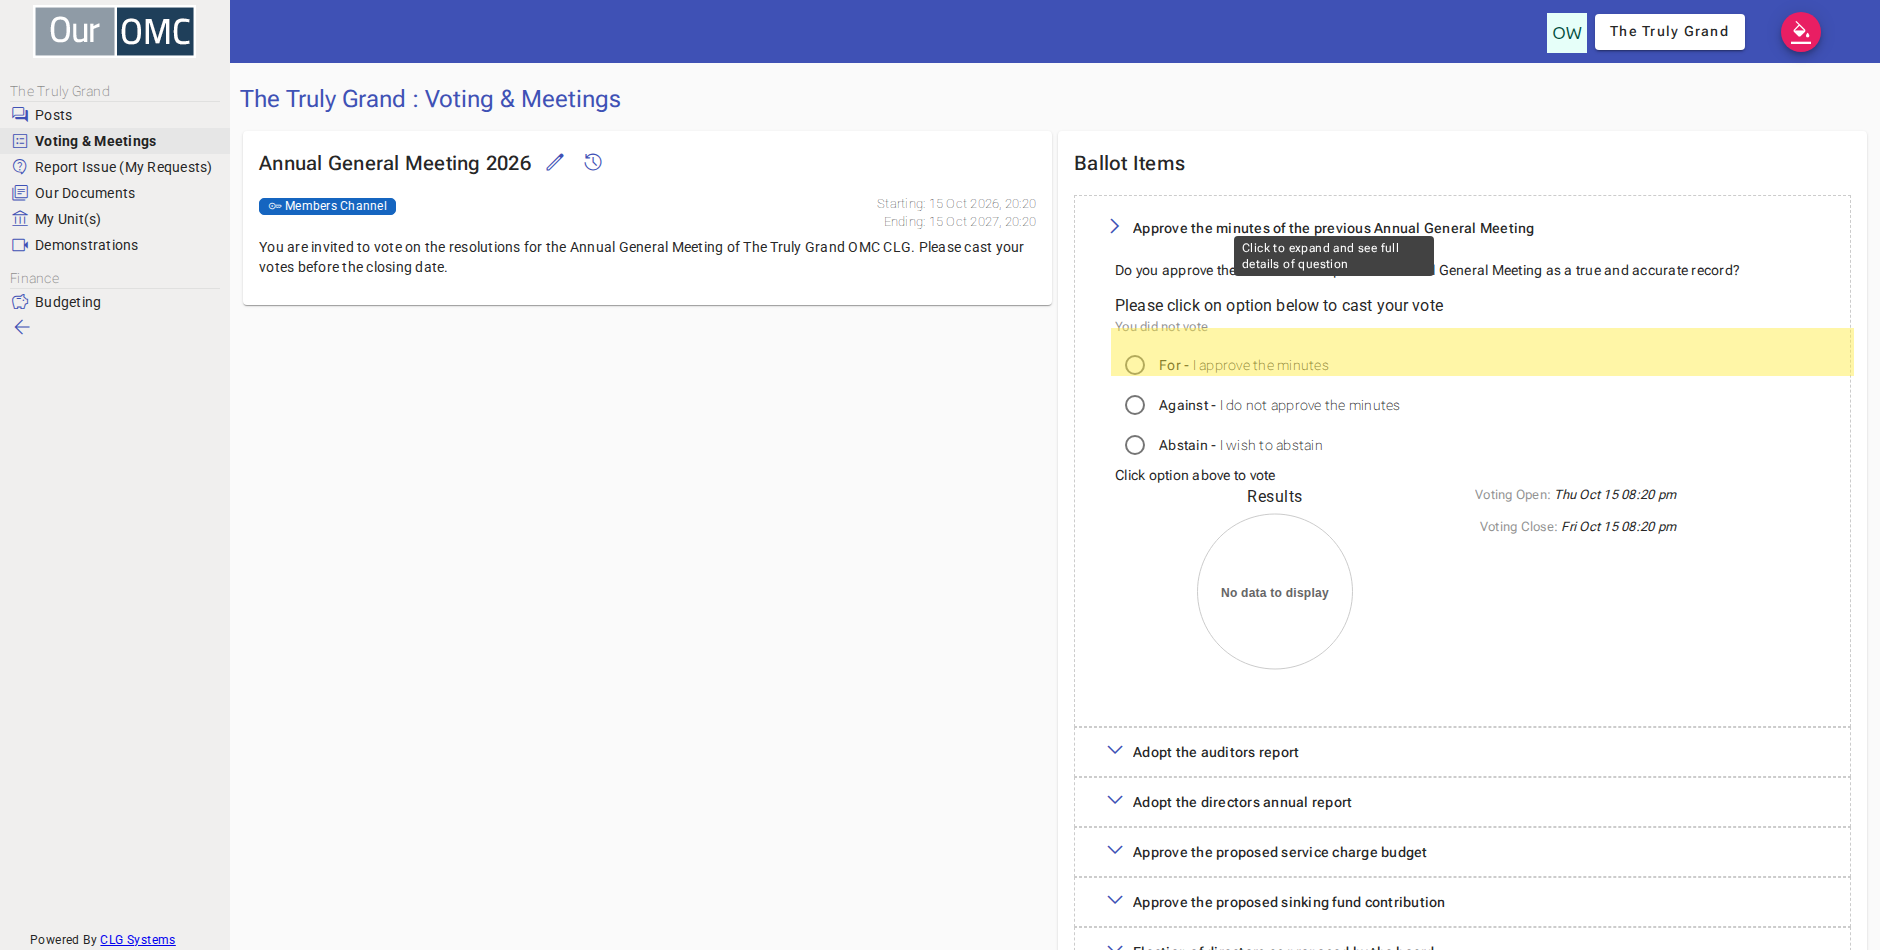Click the My Unit(s) building icon
This screenshot has width=1880, height=950.
tap(20, 219)
